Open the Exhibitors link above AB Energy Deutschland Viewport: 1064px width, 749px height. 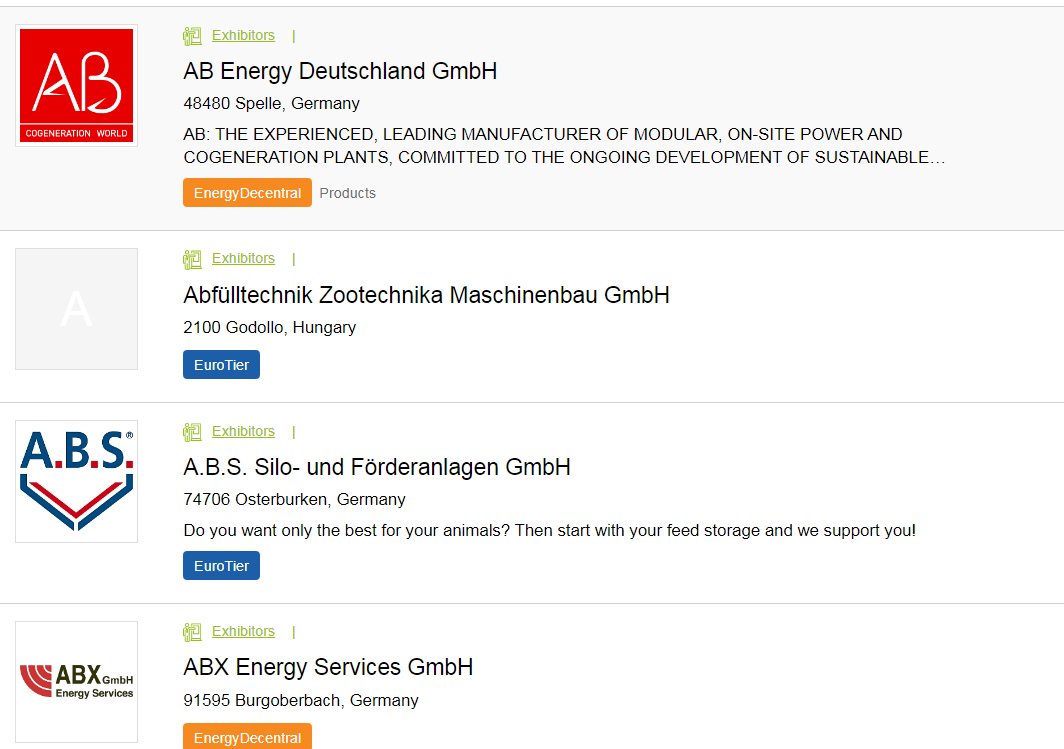tap(243, 35)
